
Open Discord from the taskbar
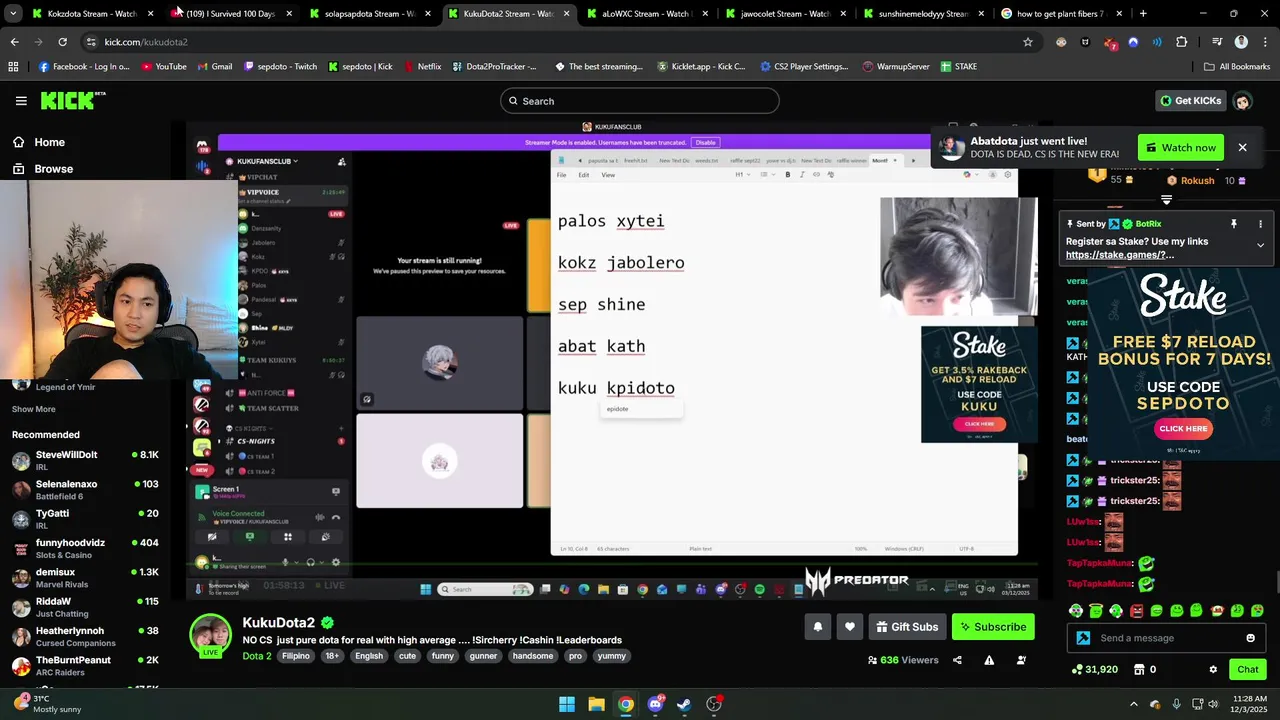[x=655, y=704]
